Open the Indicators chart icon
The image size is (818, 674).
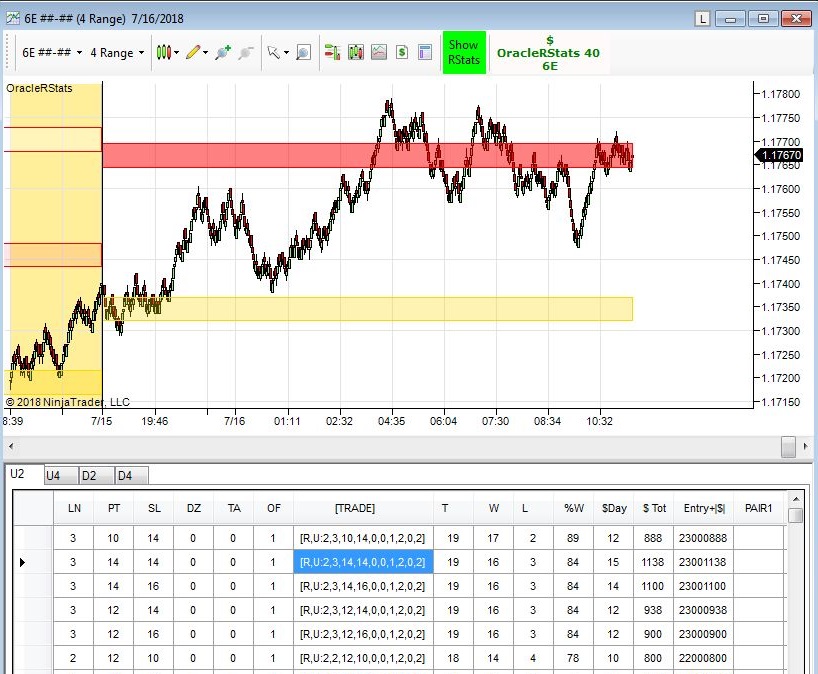(379, 52)
